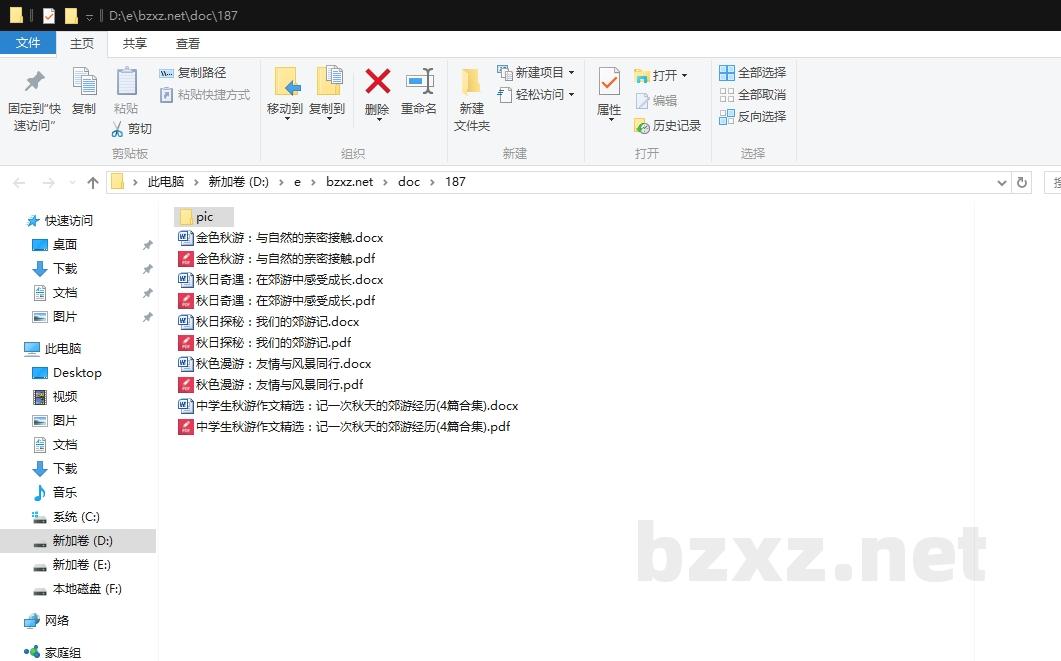Click the Up directory arrow
Screen dimensions: 1061x661
(x=93, y=182)
